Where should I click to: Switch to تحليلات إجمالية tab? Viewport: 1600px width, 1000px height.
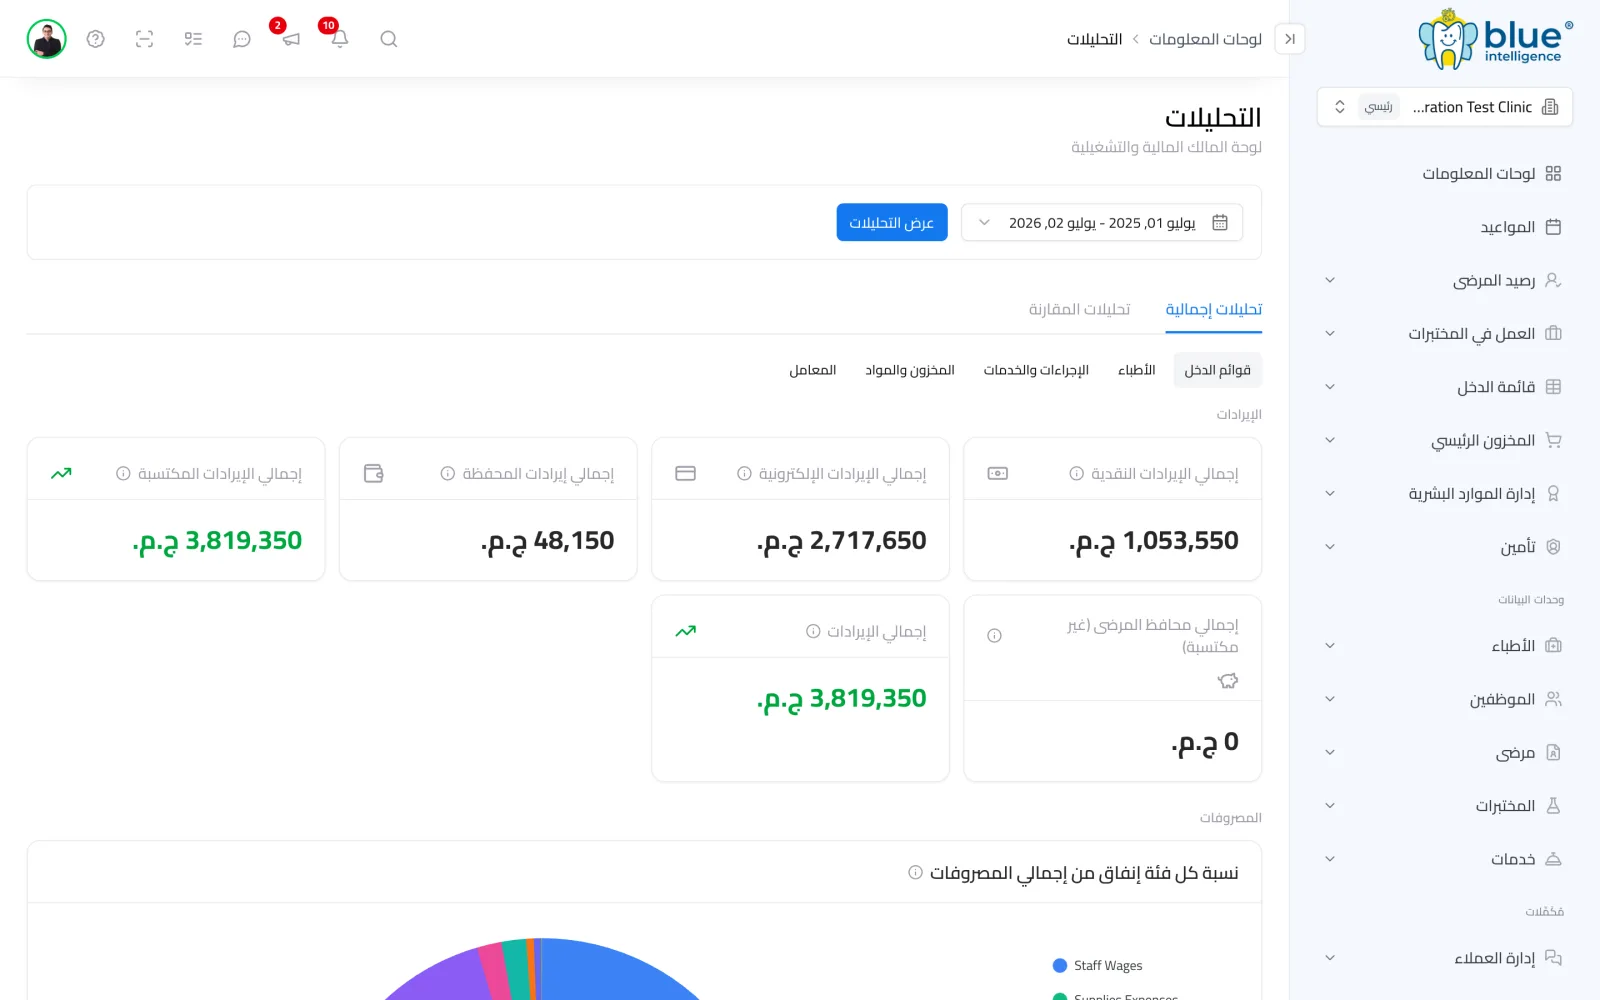point(1214,310)
